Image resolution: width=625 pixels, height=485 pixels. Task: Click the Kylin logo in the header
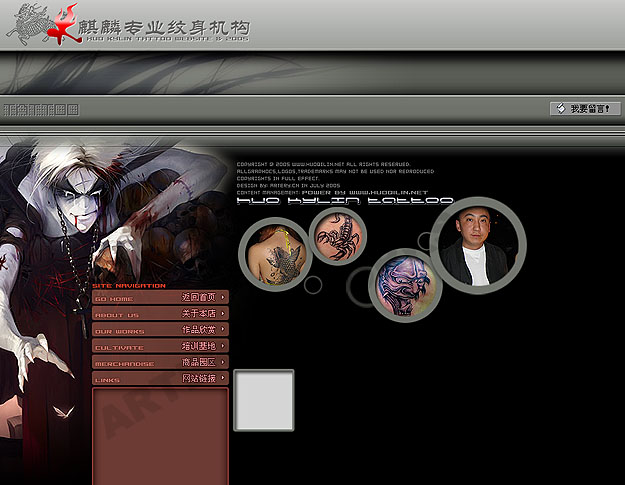point(42,24)
